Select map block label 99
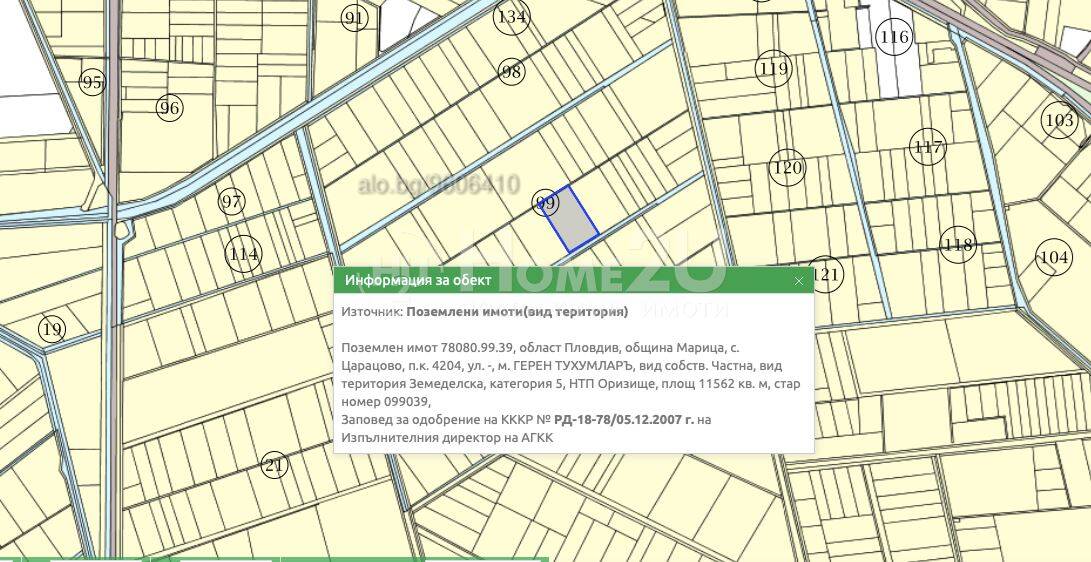Viewport: 1091px width, 562px height. 546,203
